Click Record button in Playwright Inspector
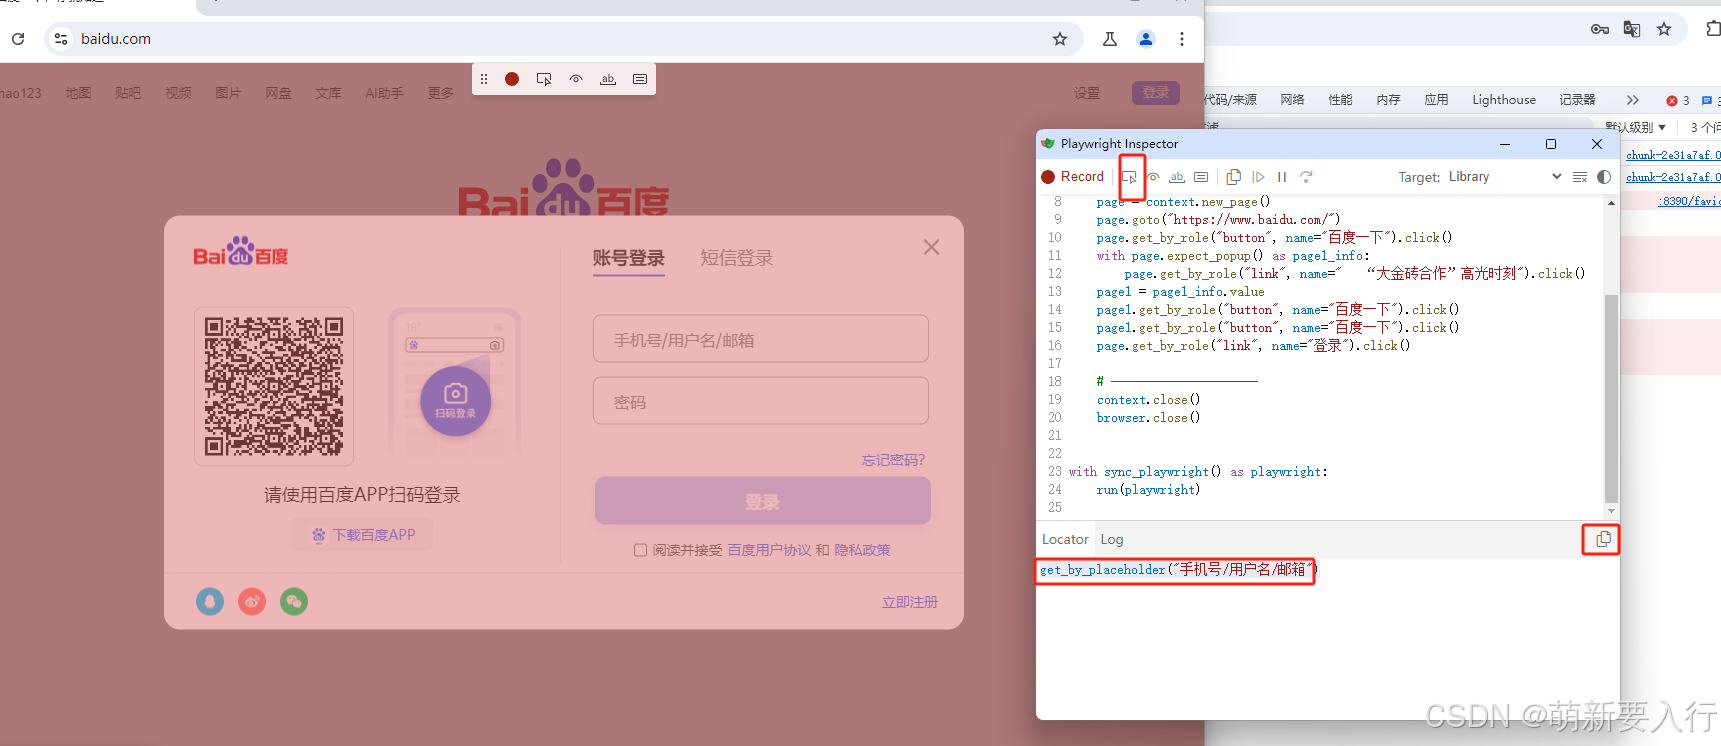 pyautogui.click(x=1072, y=177)
